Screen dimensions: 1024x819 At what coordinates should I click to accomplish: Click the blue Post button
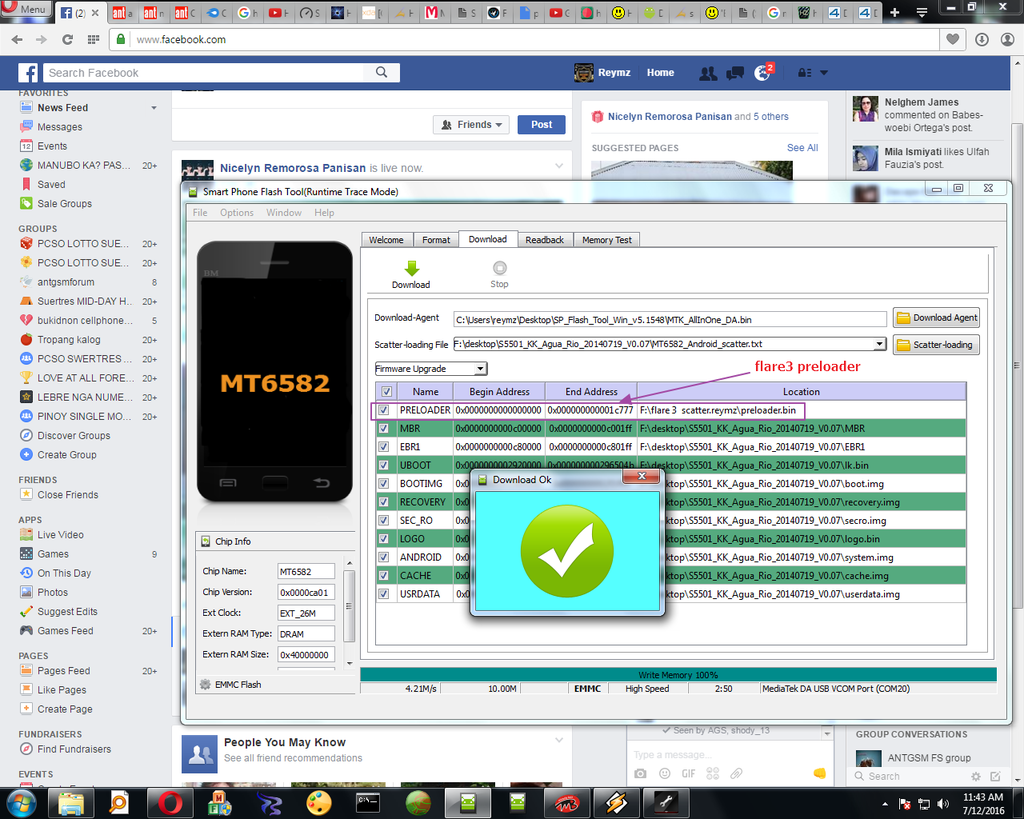(x=541, y=125)
